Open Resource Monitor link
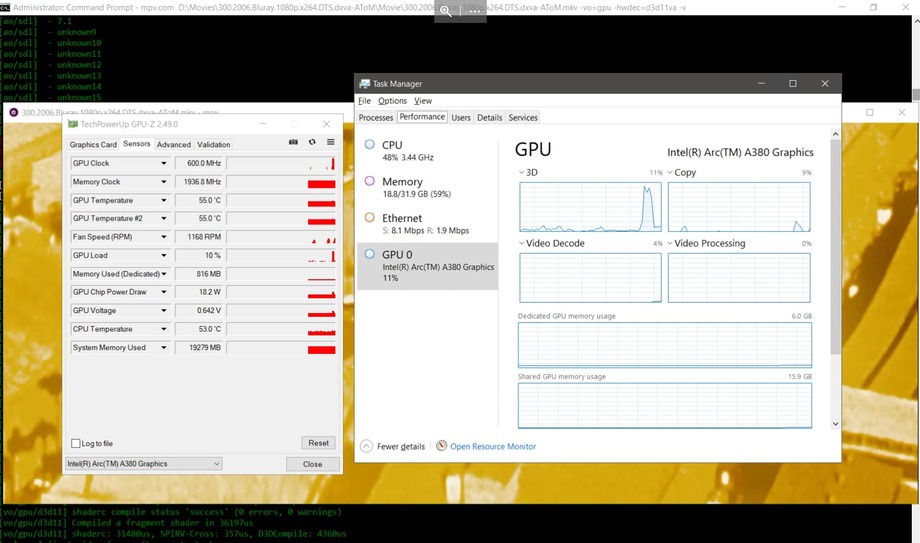Screen dimensions: 920x543 pos(493,446)
